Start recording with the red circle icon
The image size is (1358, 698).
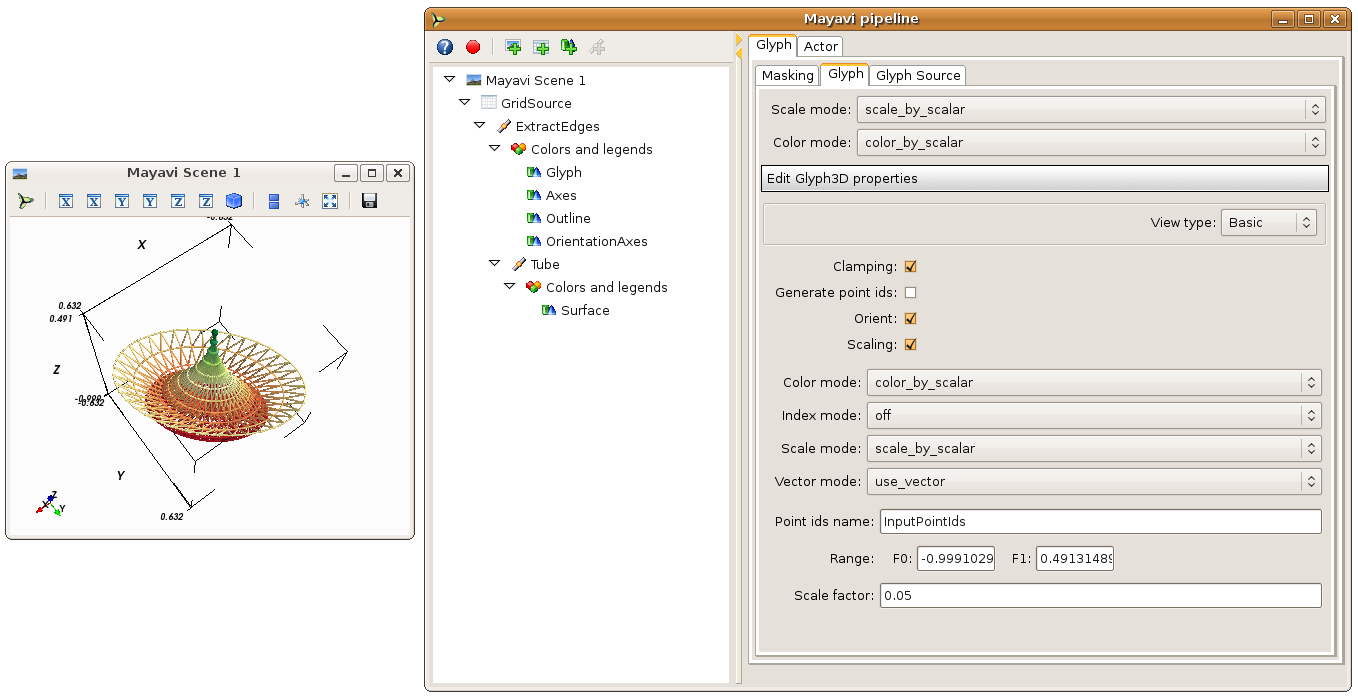tap(473, 47)
